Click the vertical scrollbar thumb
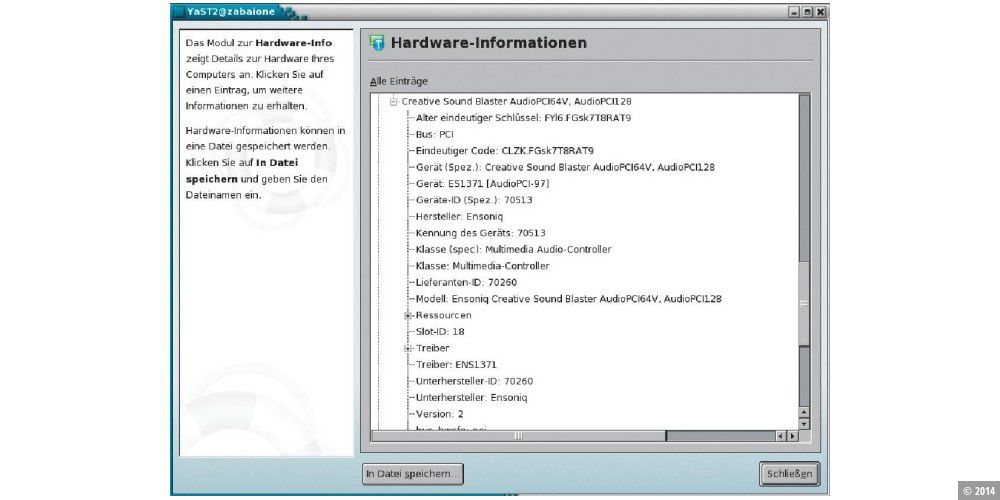 point(803,300)
